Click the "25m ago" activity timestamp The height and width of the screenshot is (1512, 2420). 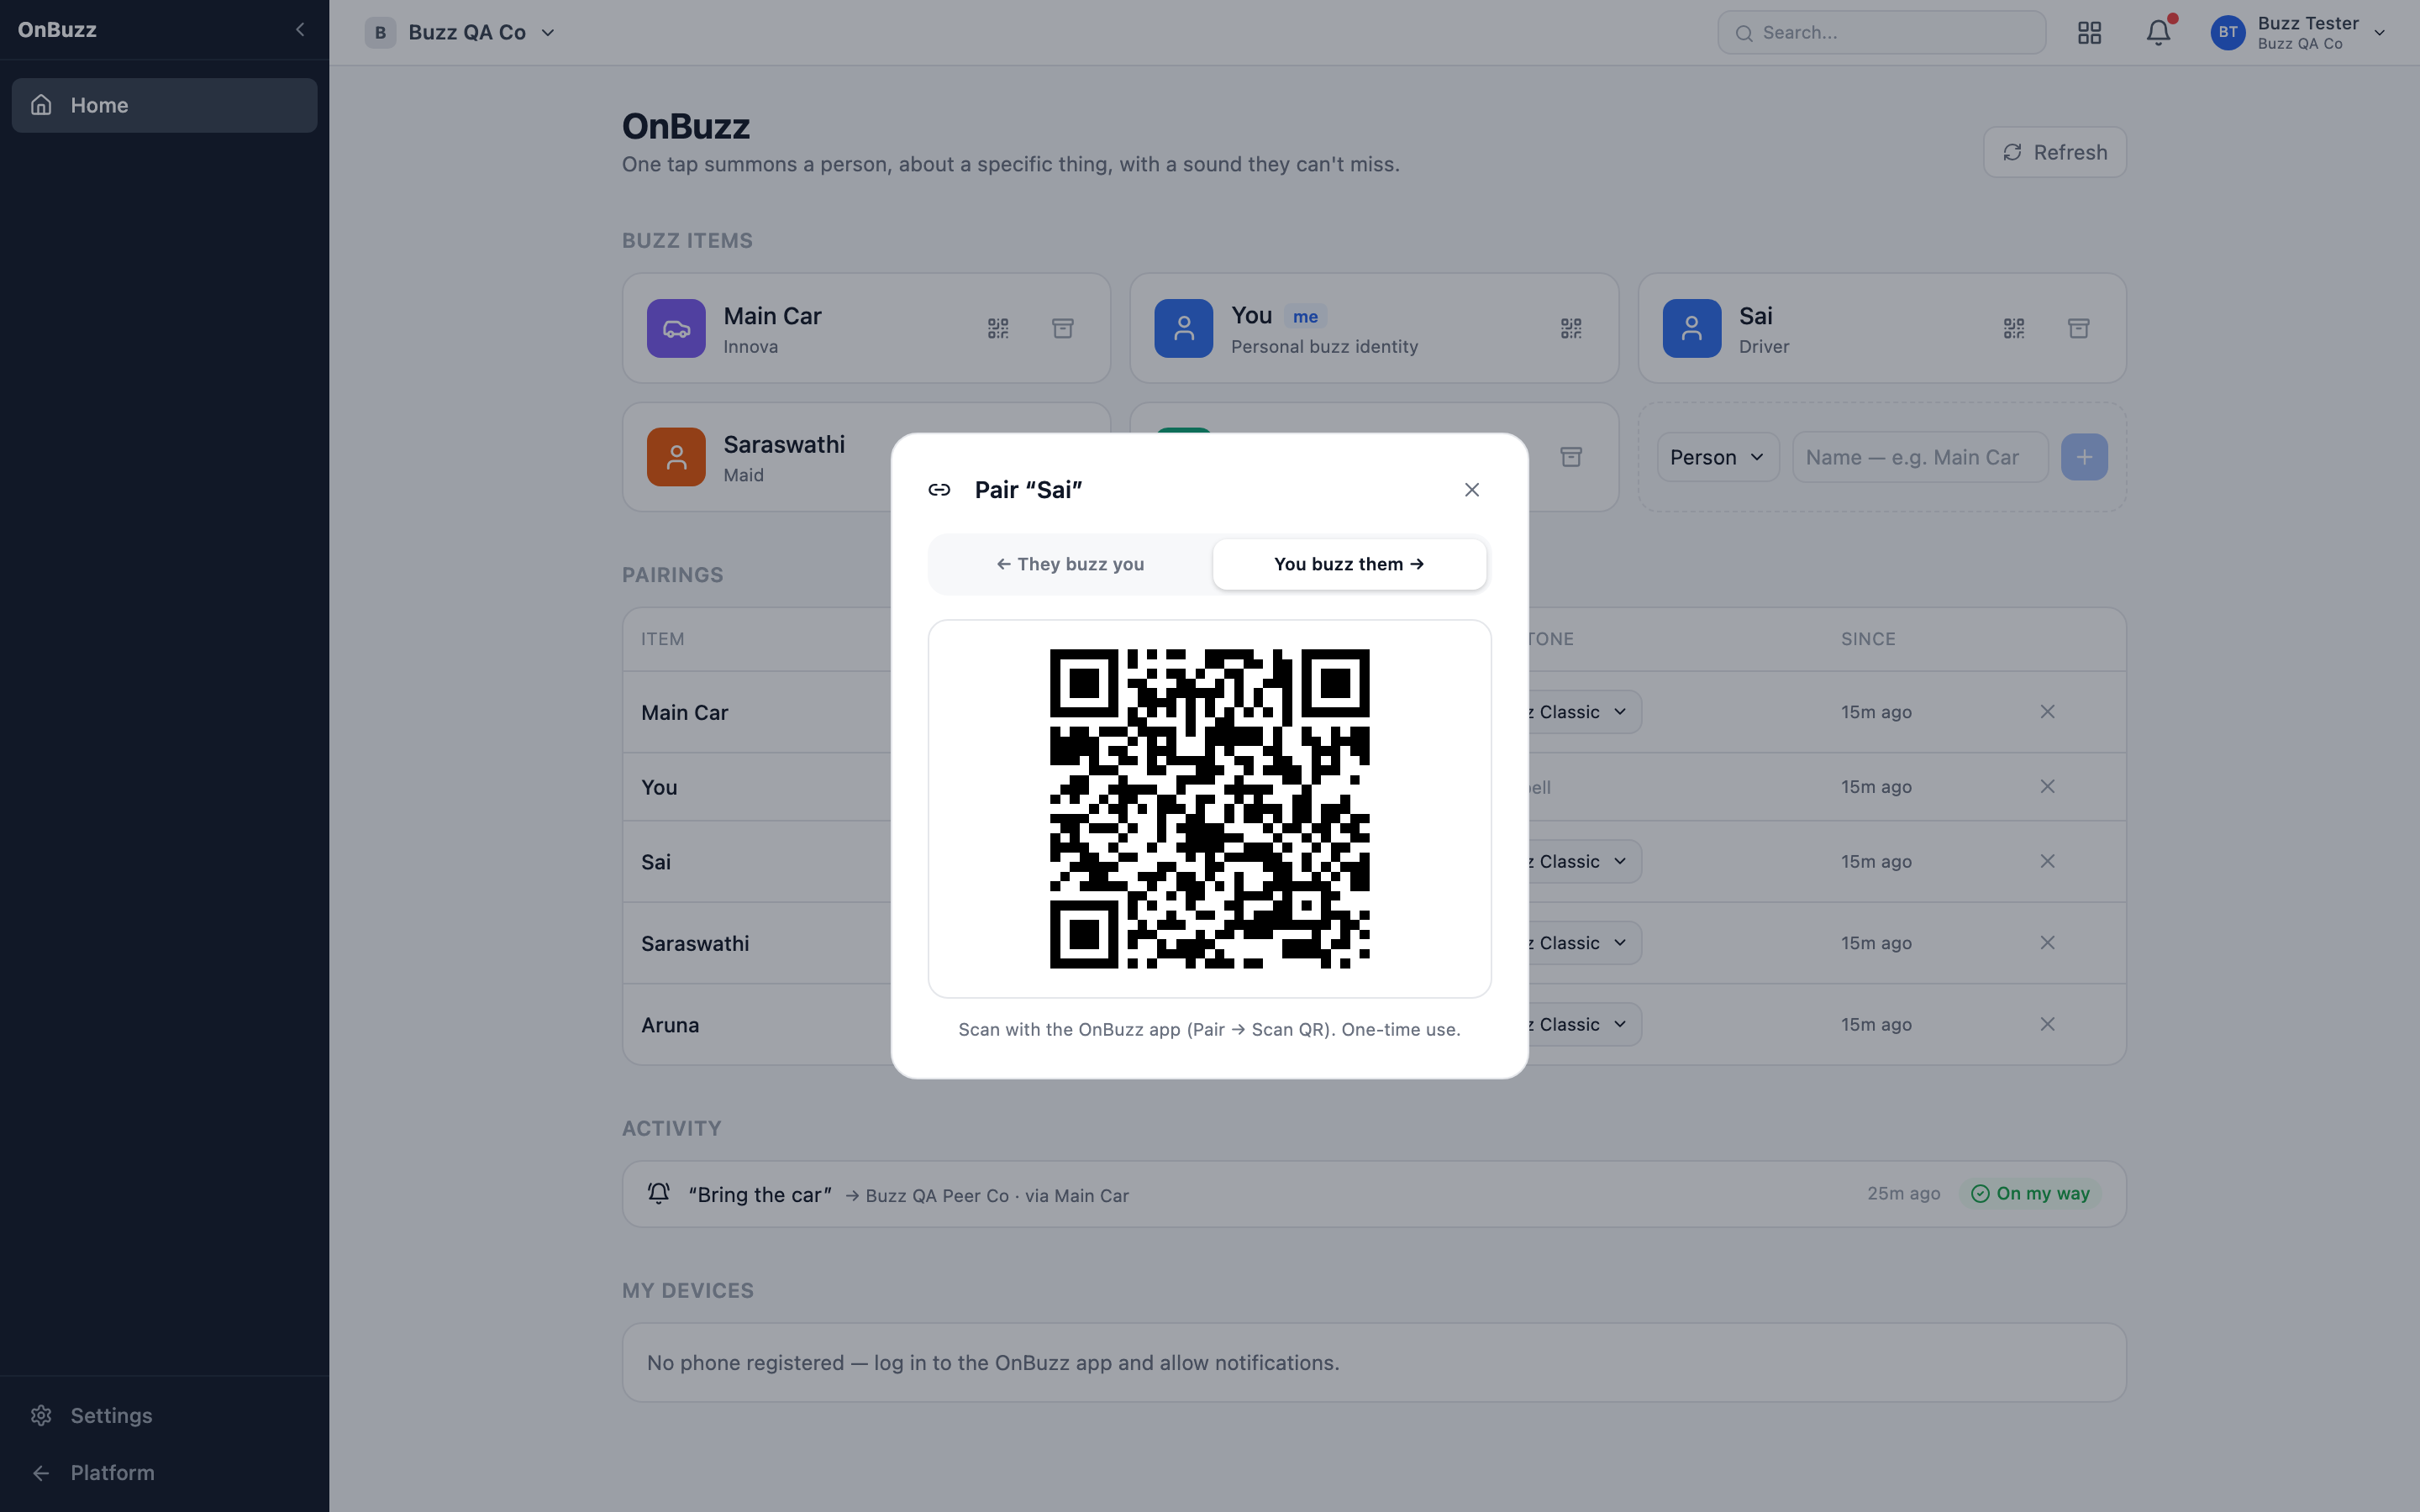[1903, 1193]
